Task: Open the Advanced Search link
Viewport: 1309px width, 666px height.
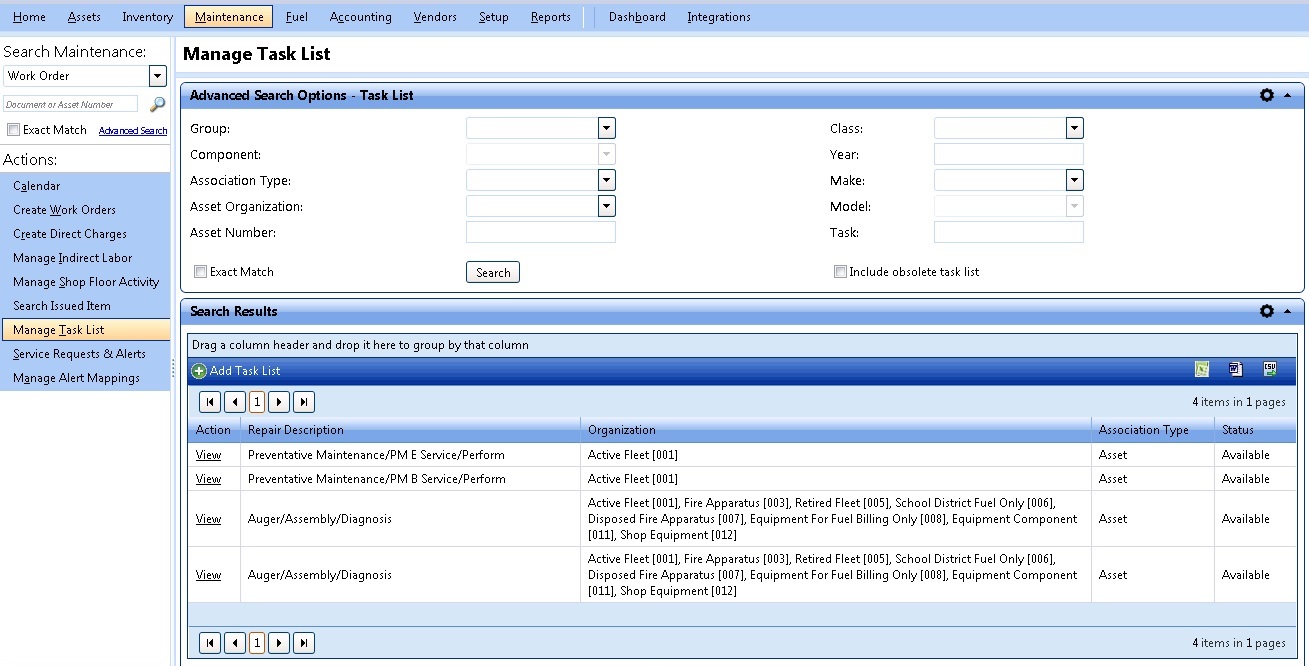Action: coord(133,131)
